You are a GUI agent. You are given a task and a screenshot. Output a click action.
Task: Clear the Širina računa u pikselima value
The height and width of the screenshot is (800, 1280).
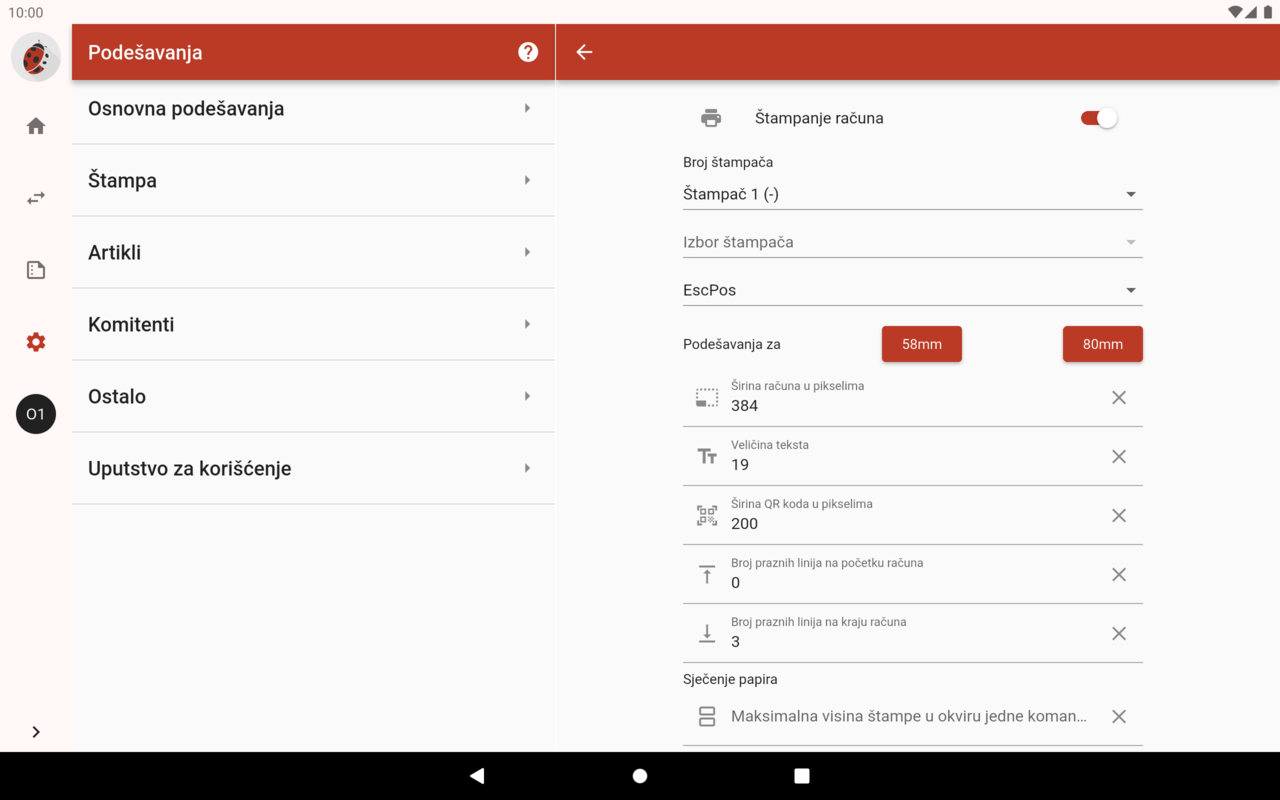(x=1119, y=398)
